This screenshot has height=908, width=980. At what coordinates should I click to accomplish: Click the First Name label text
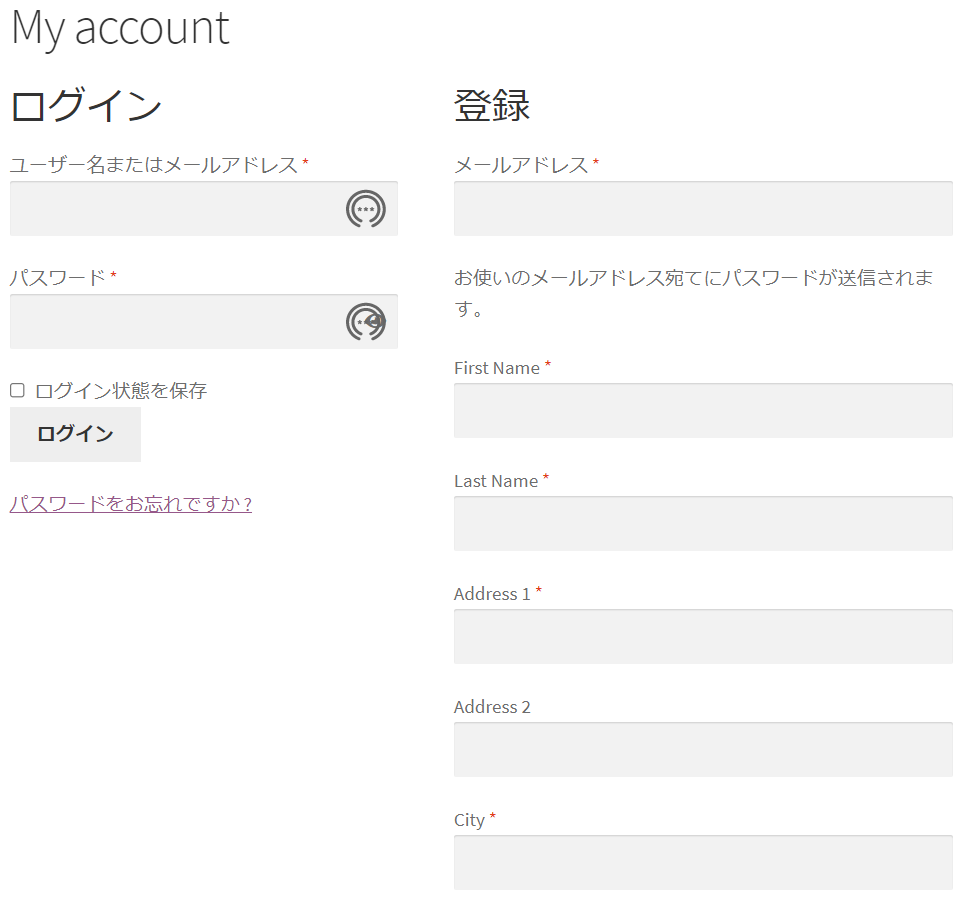[497, 368]
